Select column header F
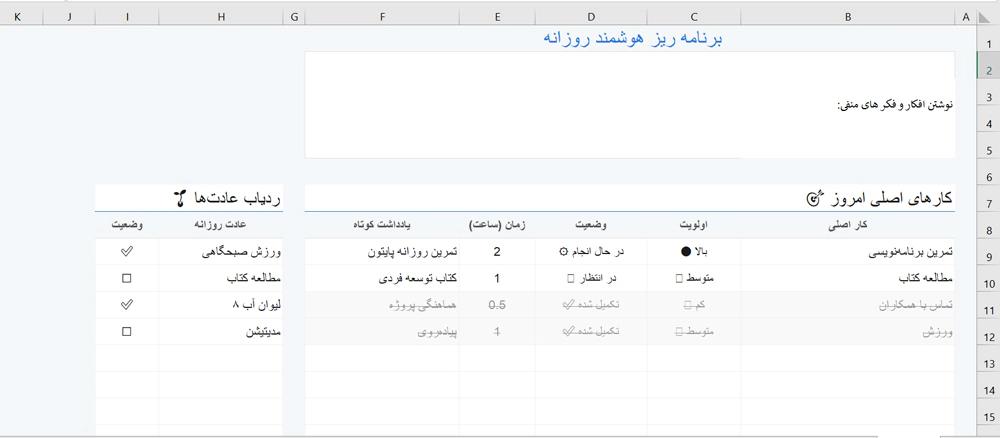 [x=382, y=18]
